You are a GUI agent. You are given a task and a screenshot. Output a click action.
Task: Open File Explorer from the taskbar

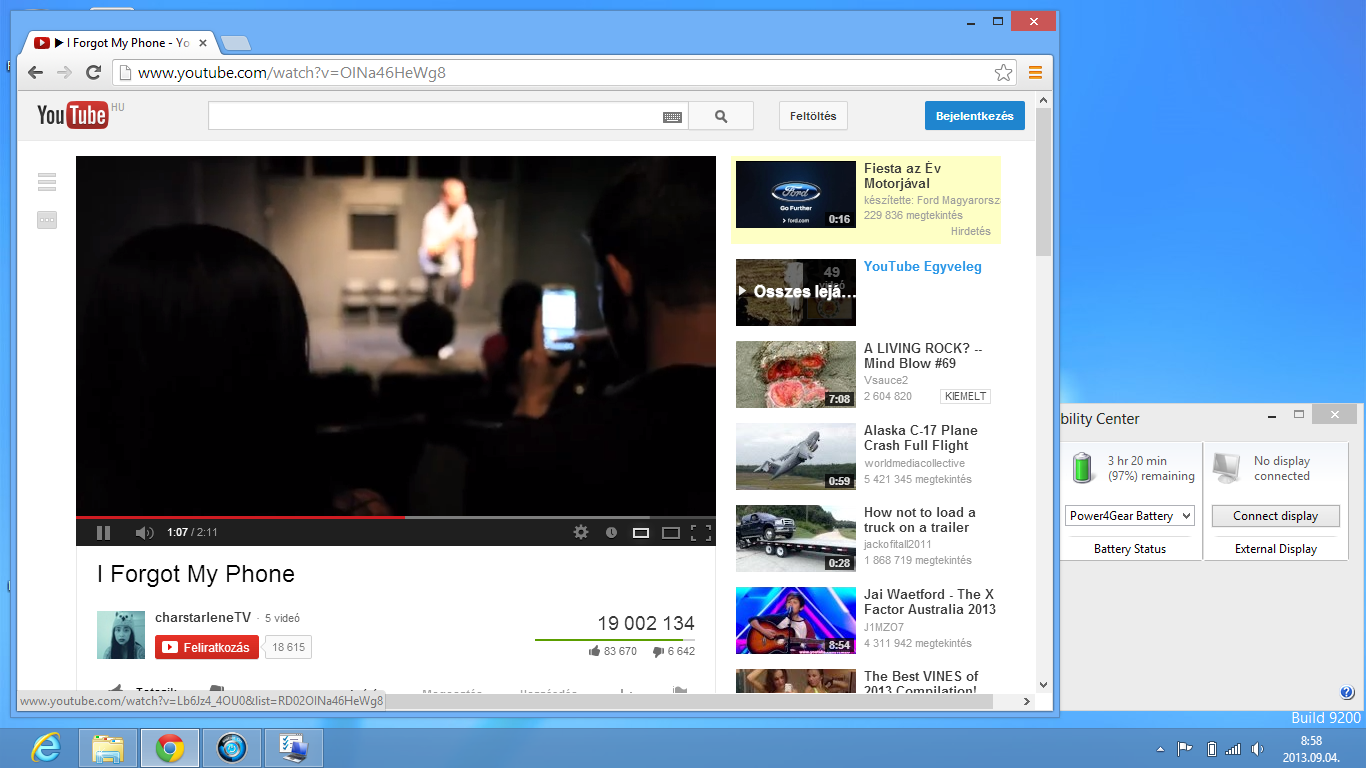(107, 748)
